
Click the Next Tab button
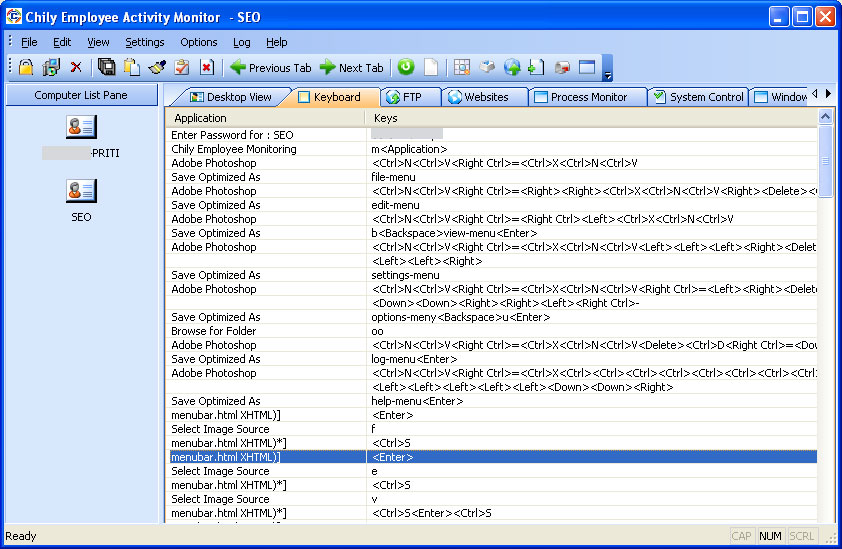[352, 68]
